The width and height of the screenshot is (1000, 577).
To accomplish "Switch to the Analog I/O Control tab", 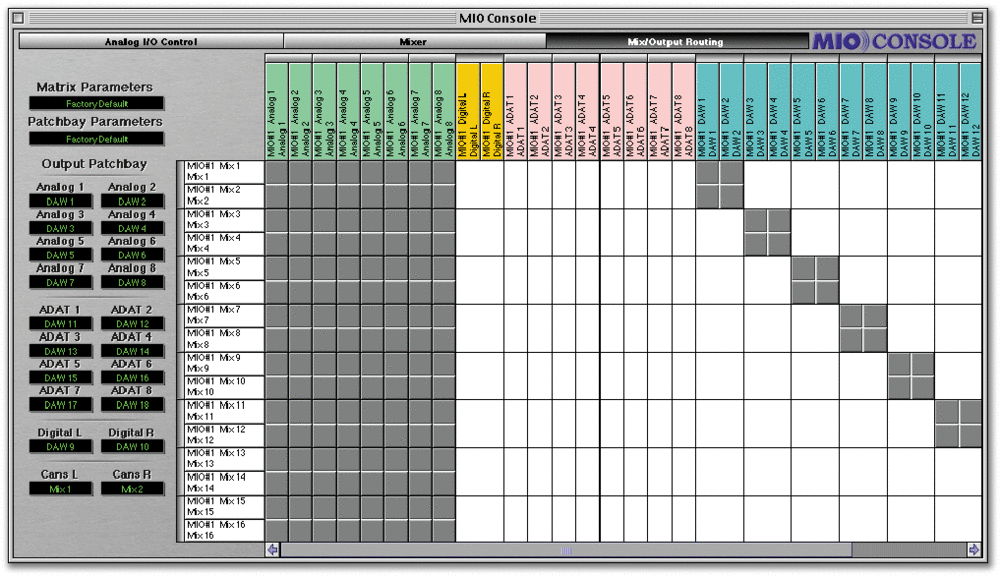I will coord(151,42).
